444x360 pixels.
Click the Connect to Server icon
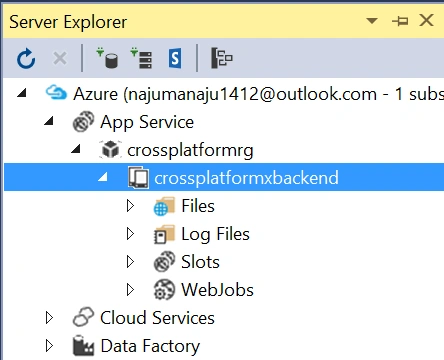141,58
